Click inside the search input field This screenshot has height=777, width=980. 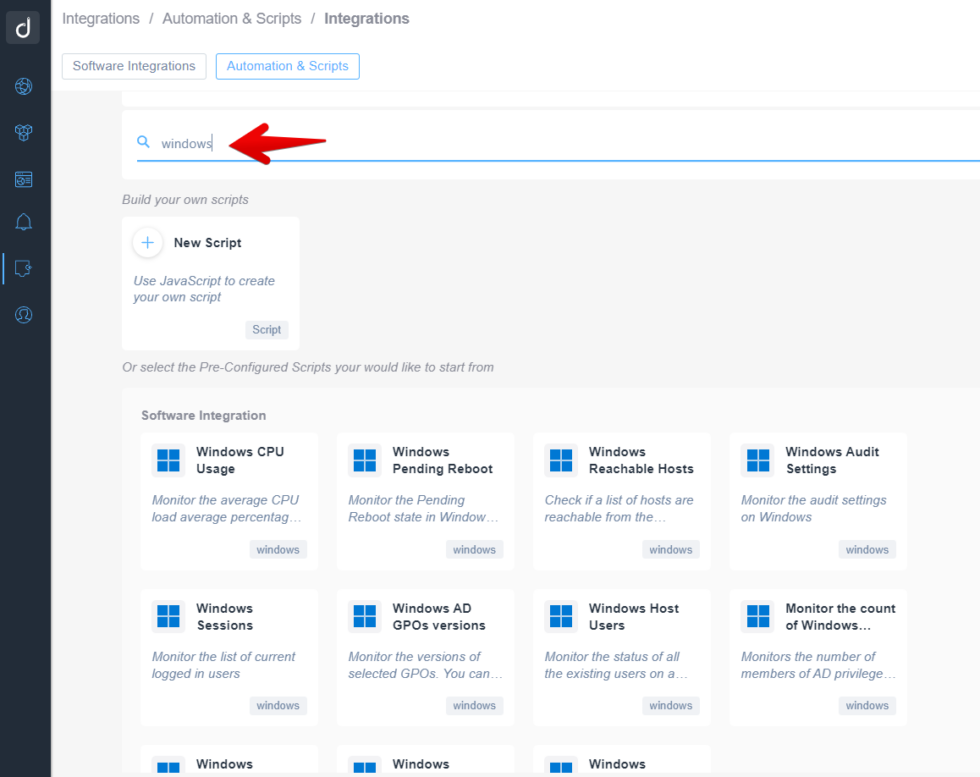(400, 143)
